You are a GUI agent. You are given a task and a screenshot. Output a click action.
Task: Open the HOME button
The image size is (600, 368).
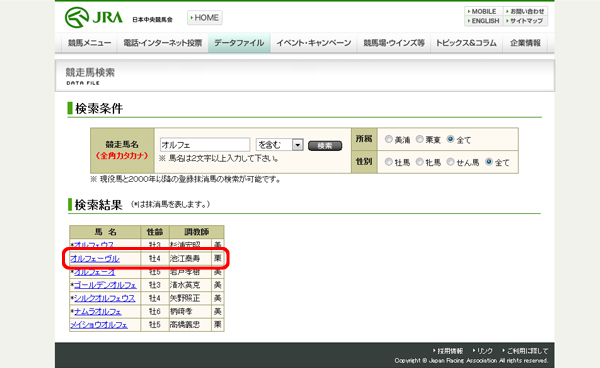click(205, 18)
